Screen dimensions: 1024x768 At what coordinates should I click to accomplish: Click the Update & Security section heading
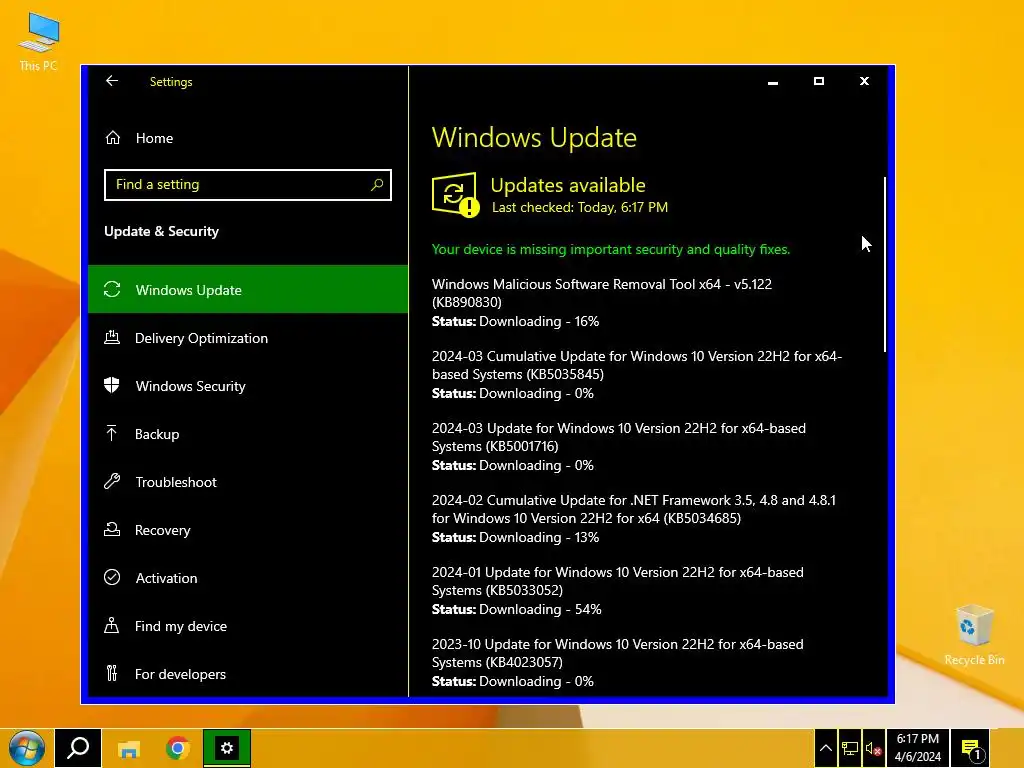click(161, 231)
